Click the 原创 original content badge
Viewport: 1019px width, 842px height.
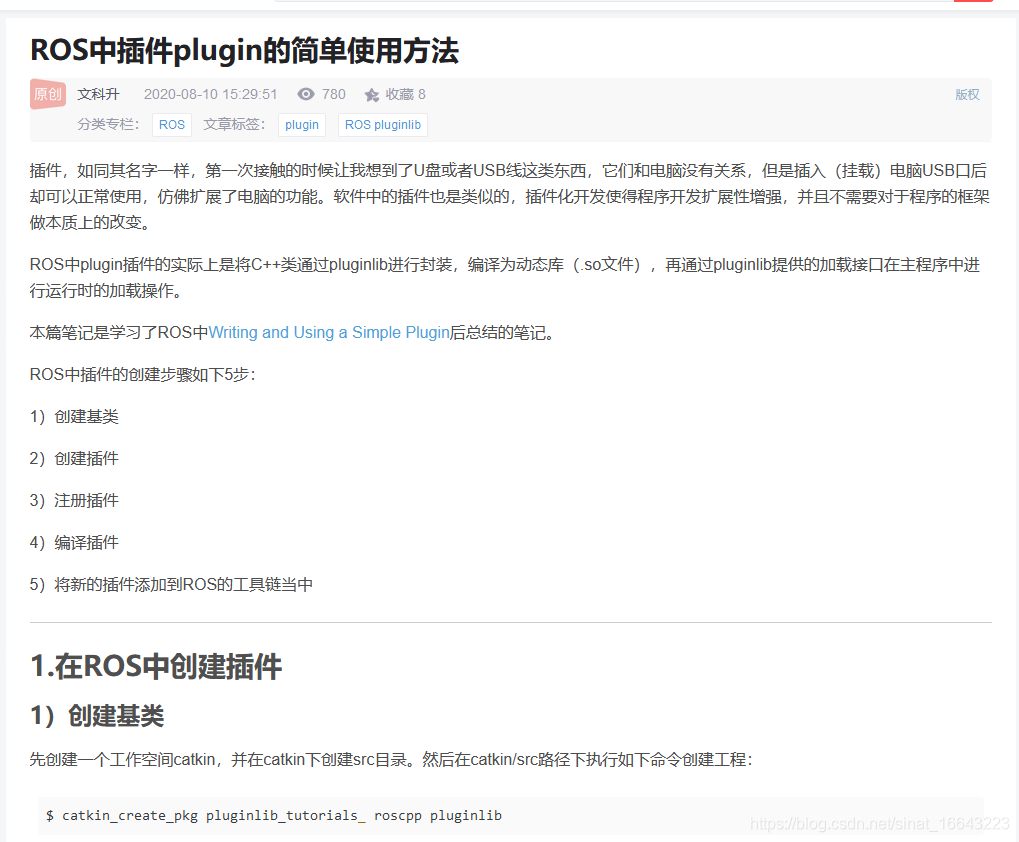tap(46, 93)
